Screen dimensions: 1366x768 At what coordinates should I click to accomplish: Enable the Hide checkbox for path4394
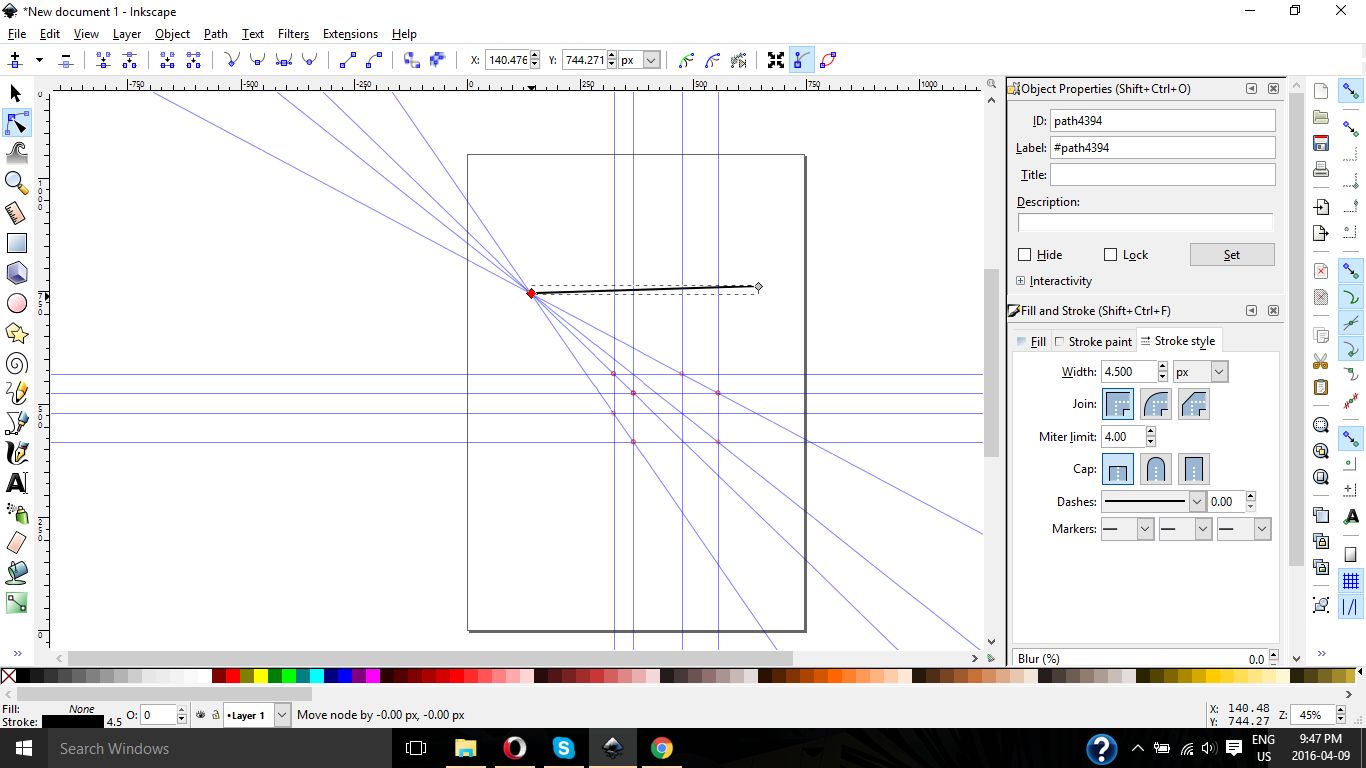pos(1024,254)
